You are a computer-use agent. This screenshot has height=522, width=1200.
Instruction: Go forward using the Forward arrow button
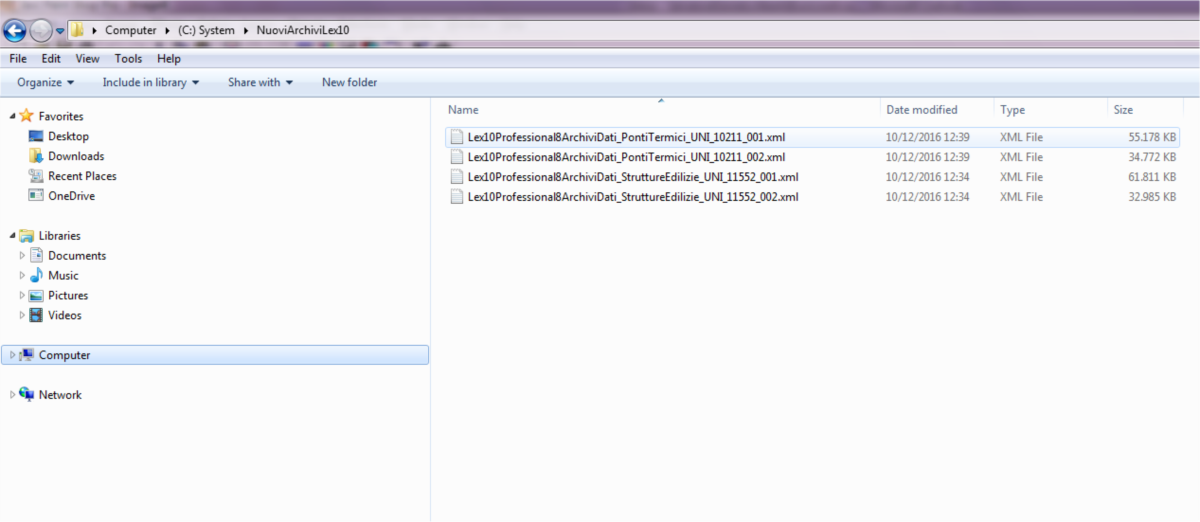[x=41, y=30]
